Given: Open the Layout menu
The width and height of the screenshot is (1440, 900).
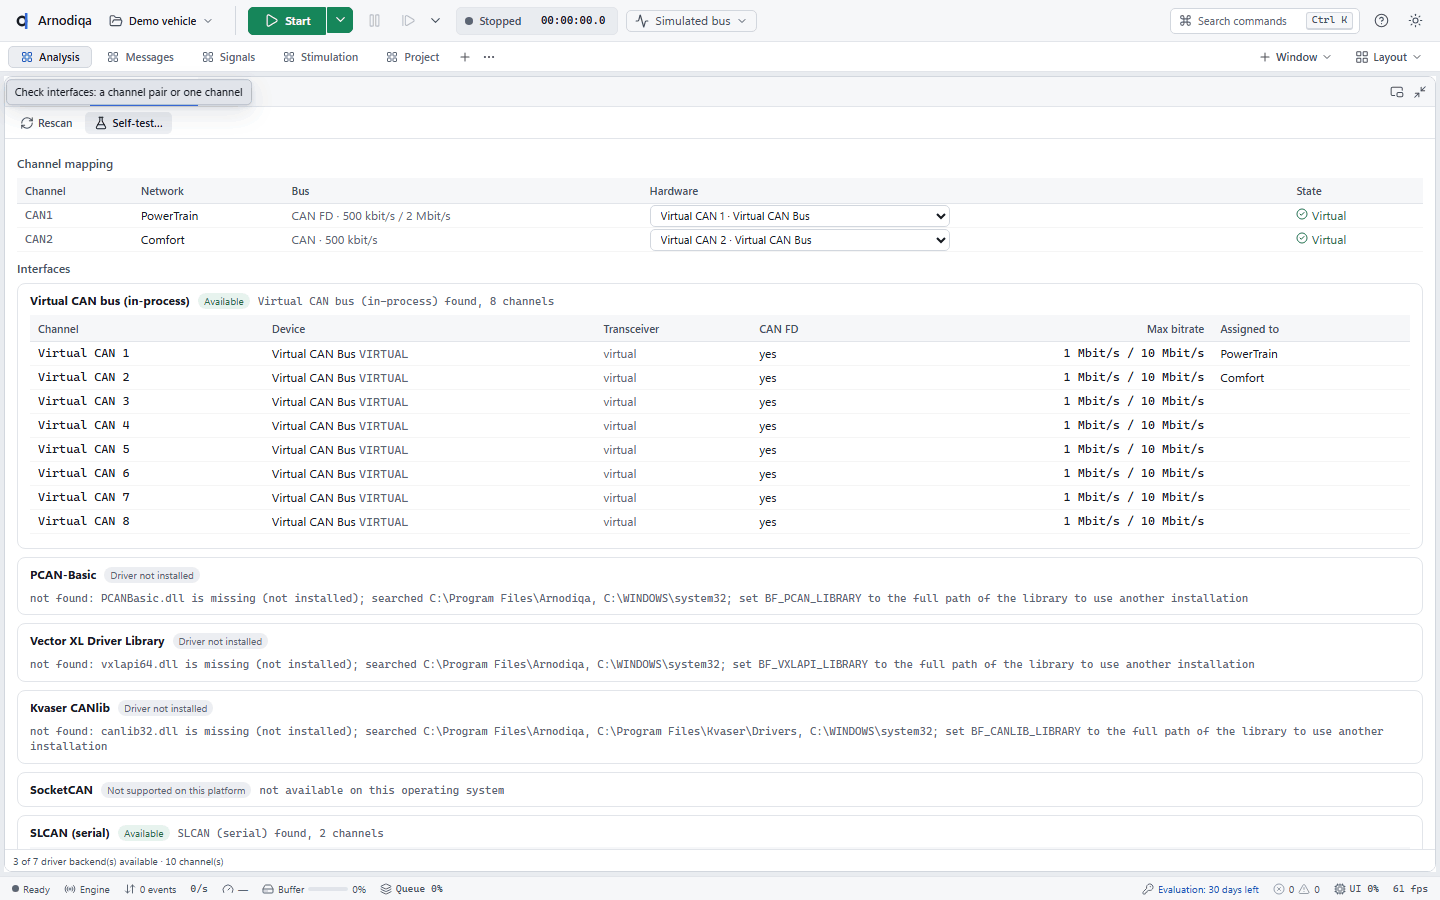Looking at the screenshot, I should 1388,57.
